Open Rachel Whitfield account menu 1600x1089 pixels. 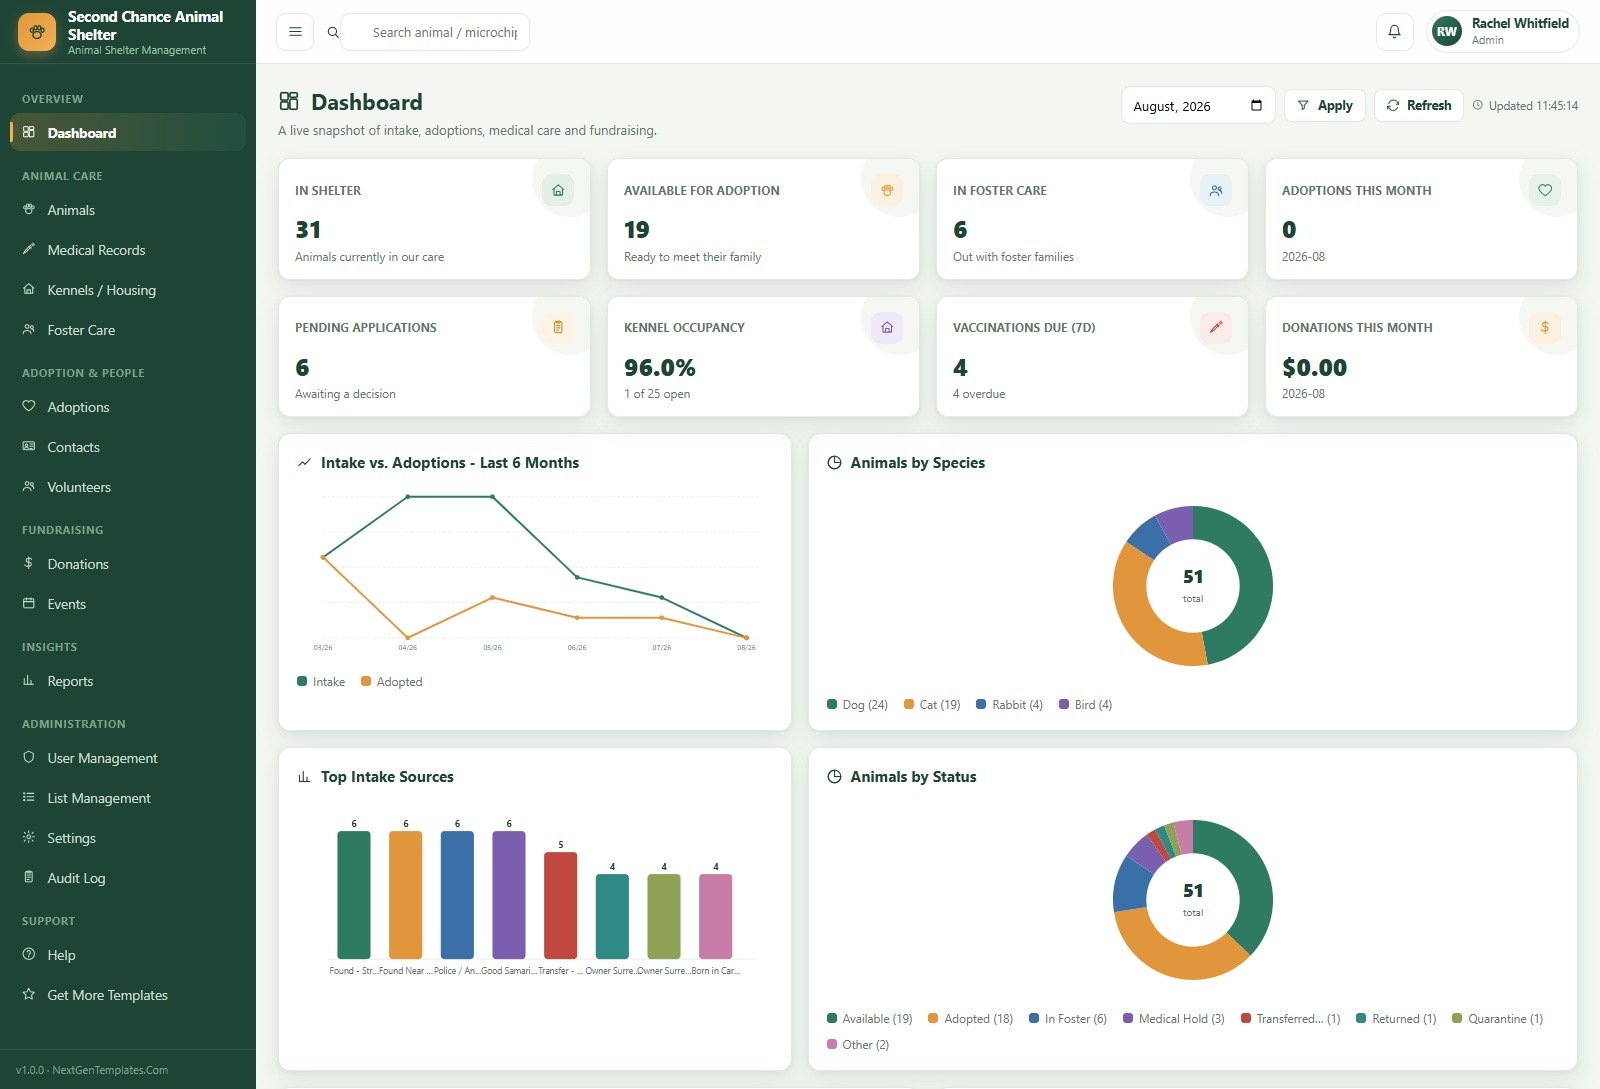pyautogui.click(x=1503, y=32)
